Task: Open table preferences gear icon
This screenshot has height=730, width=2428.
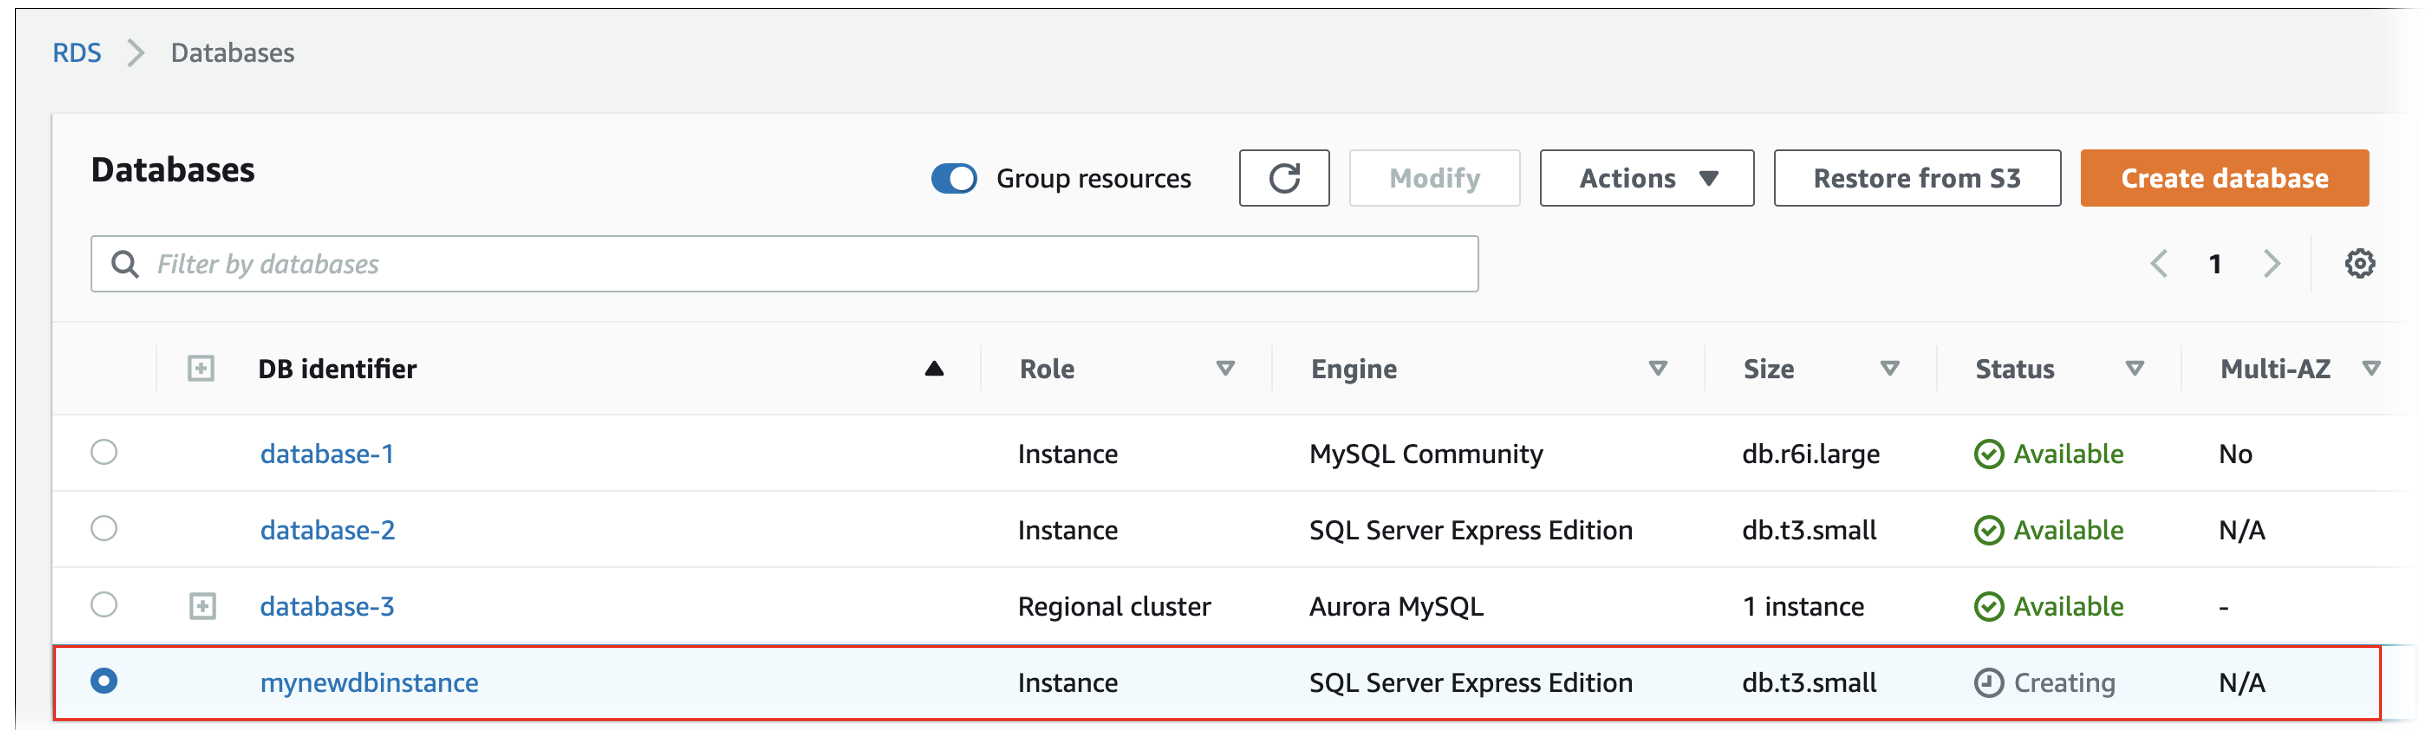Action: click(x=2359, y=264)
